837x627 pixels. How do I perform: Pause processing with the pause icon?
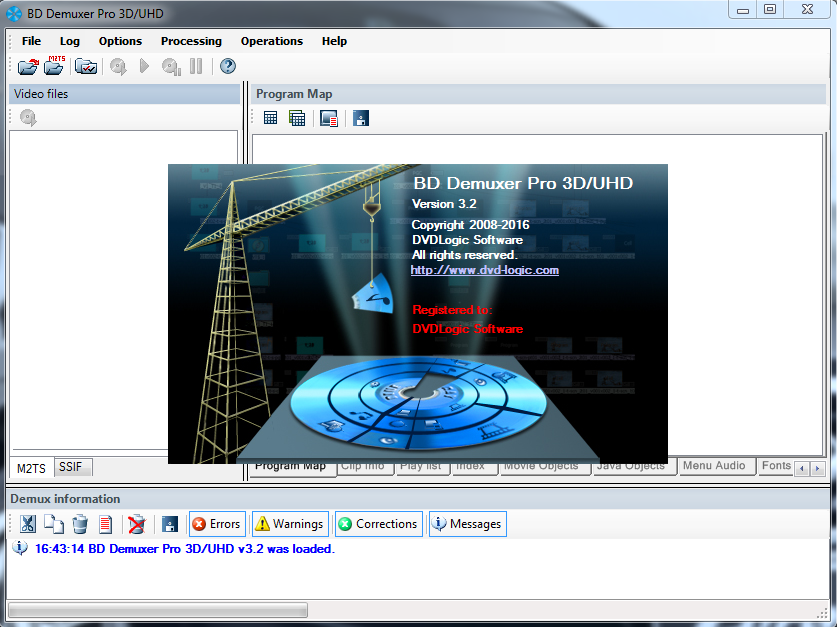click(196, 66)
